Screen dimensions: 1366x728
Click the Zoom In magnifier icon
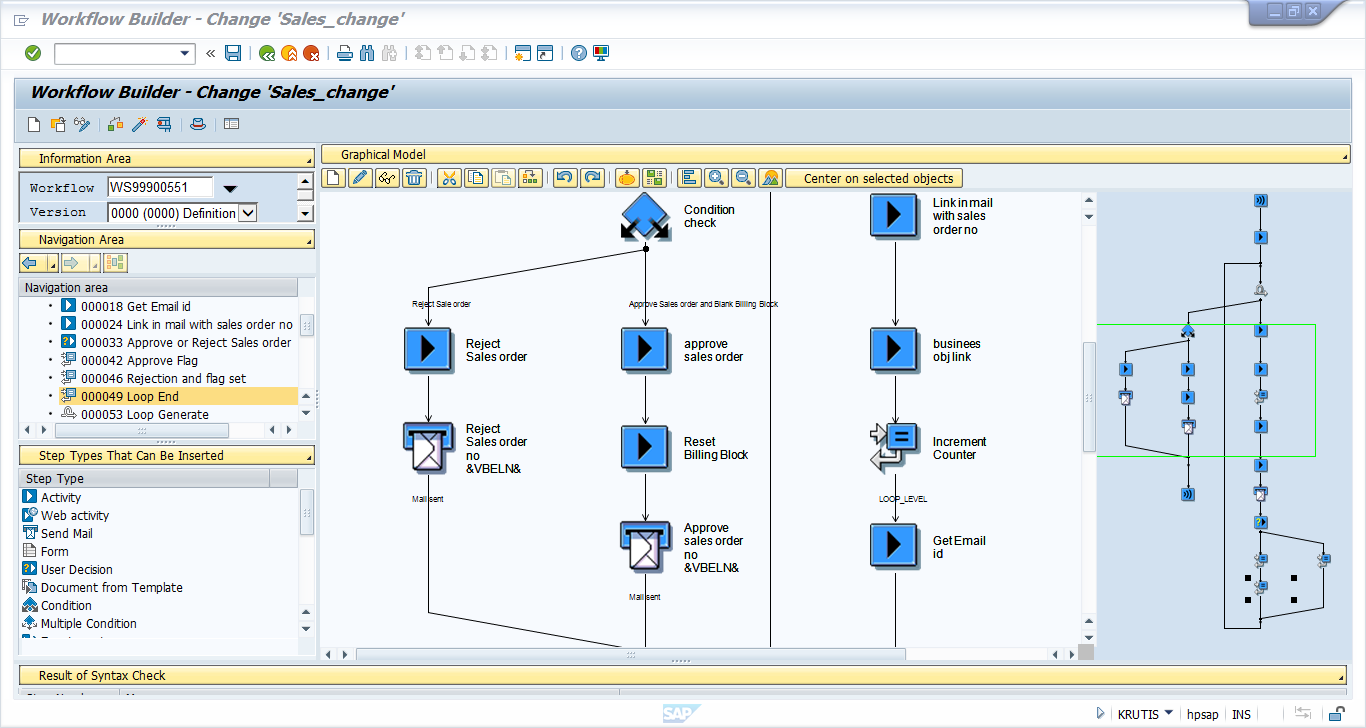[717, 177]
